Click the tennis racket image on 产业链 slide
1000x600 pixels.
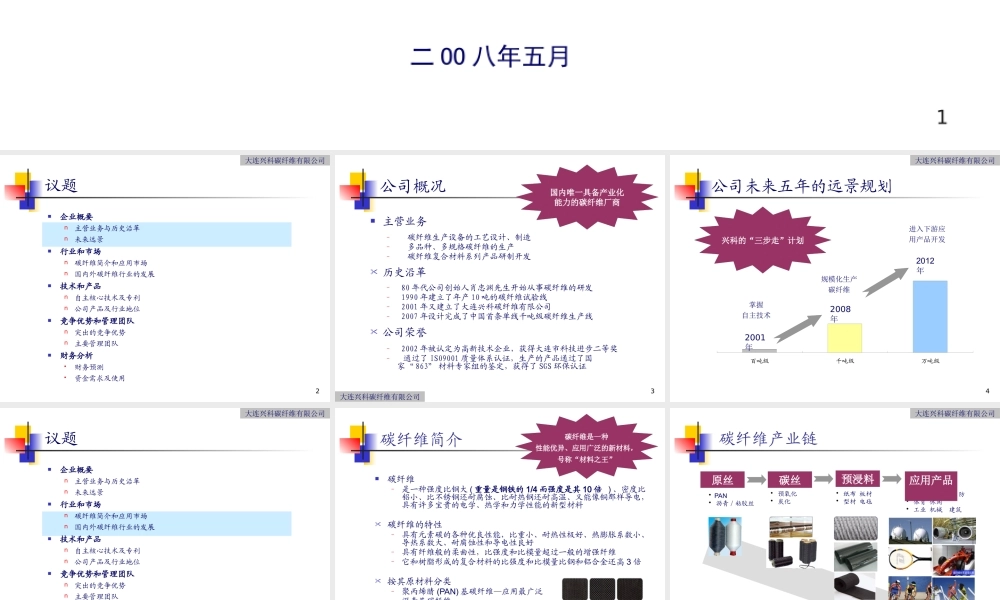tap(909, 559)
